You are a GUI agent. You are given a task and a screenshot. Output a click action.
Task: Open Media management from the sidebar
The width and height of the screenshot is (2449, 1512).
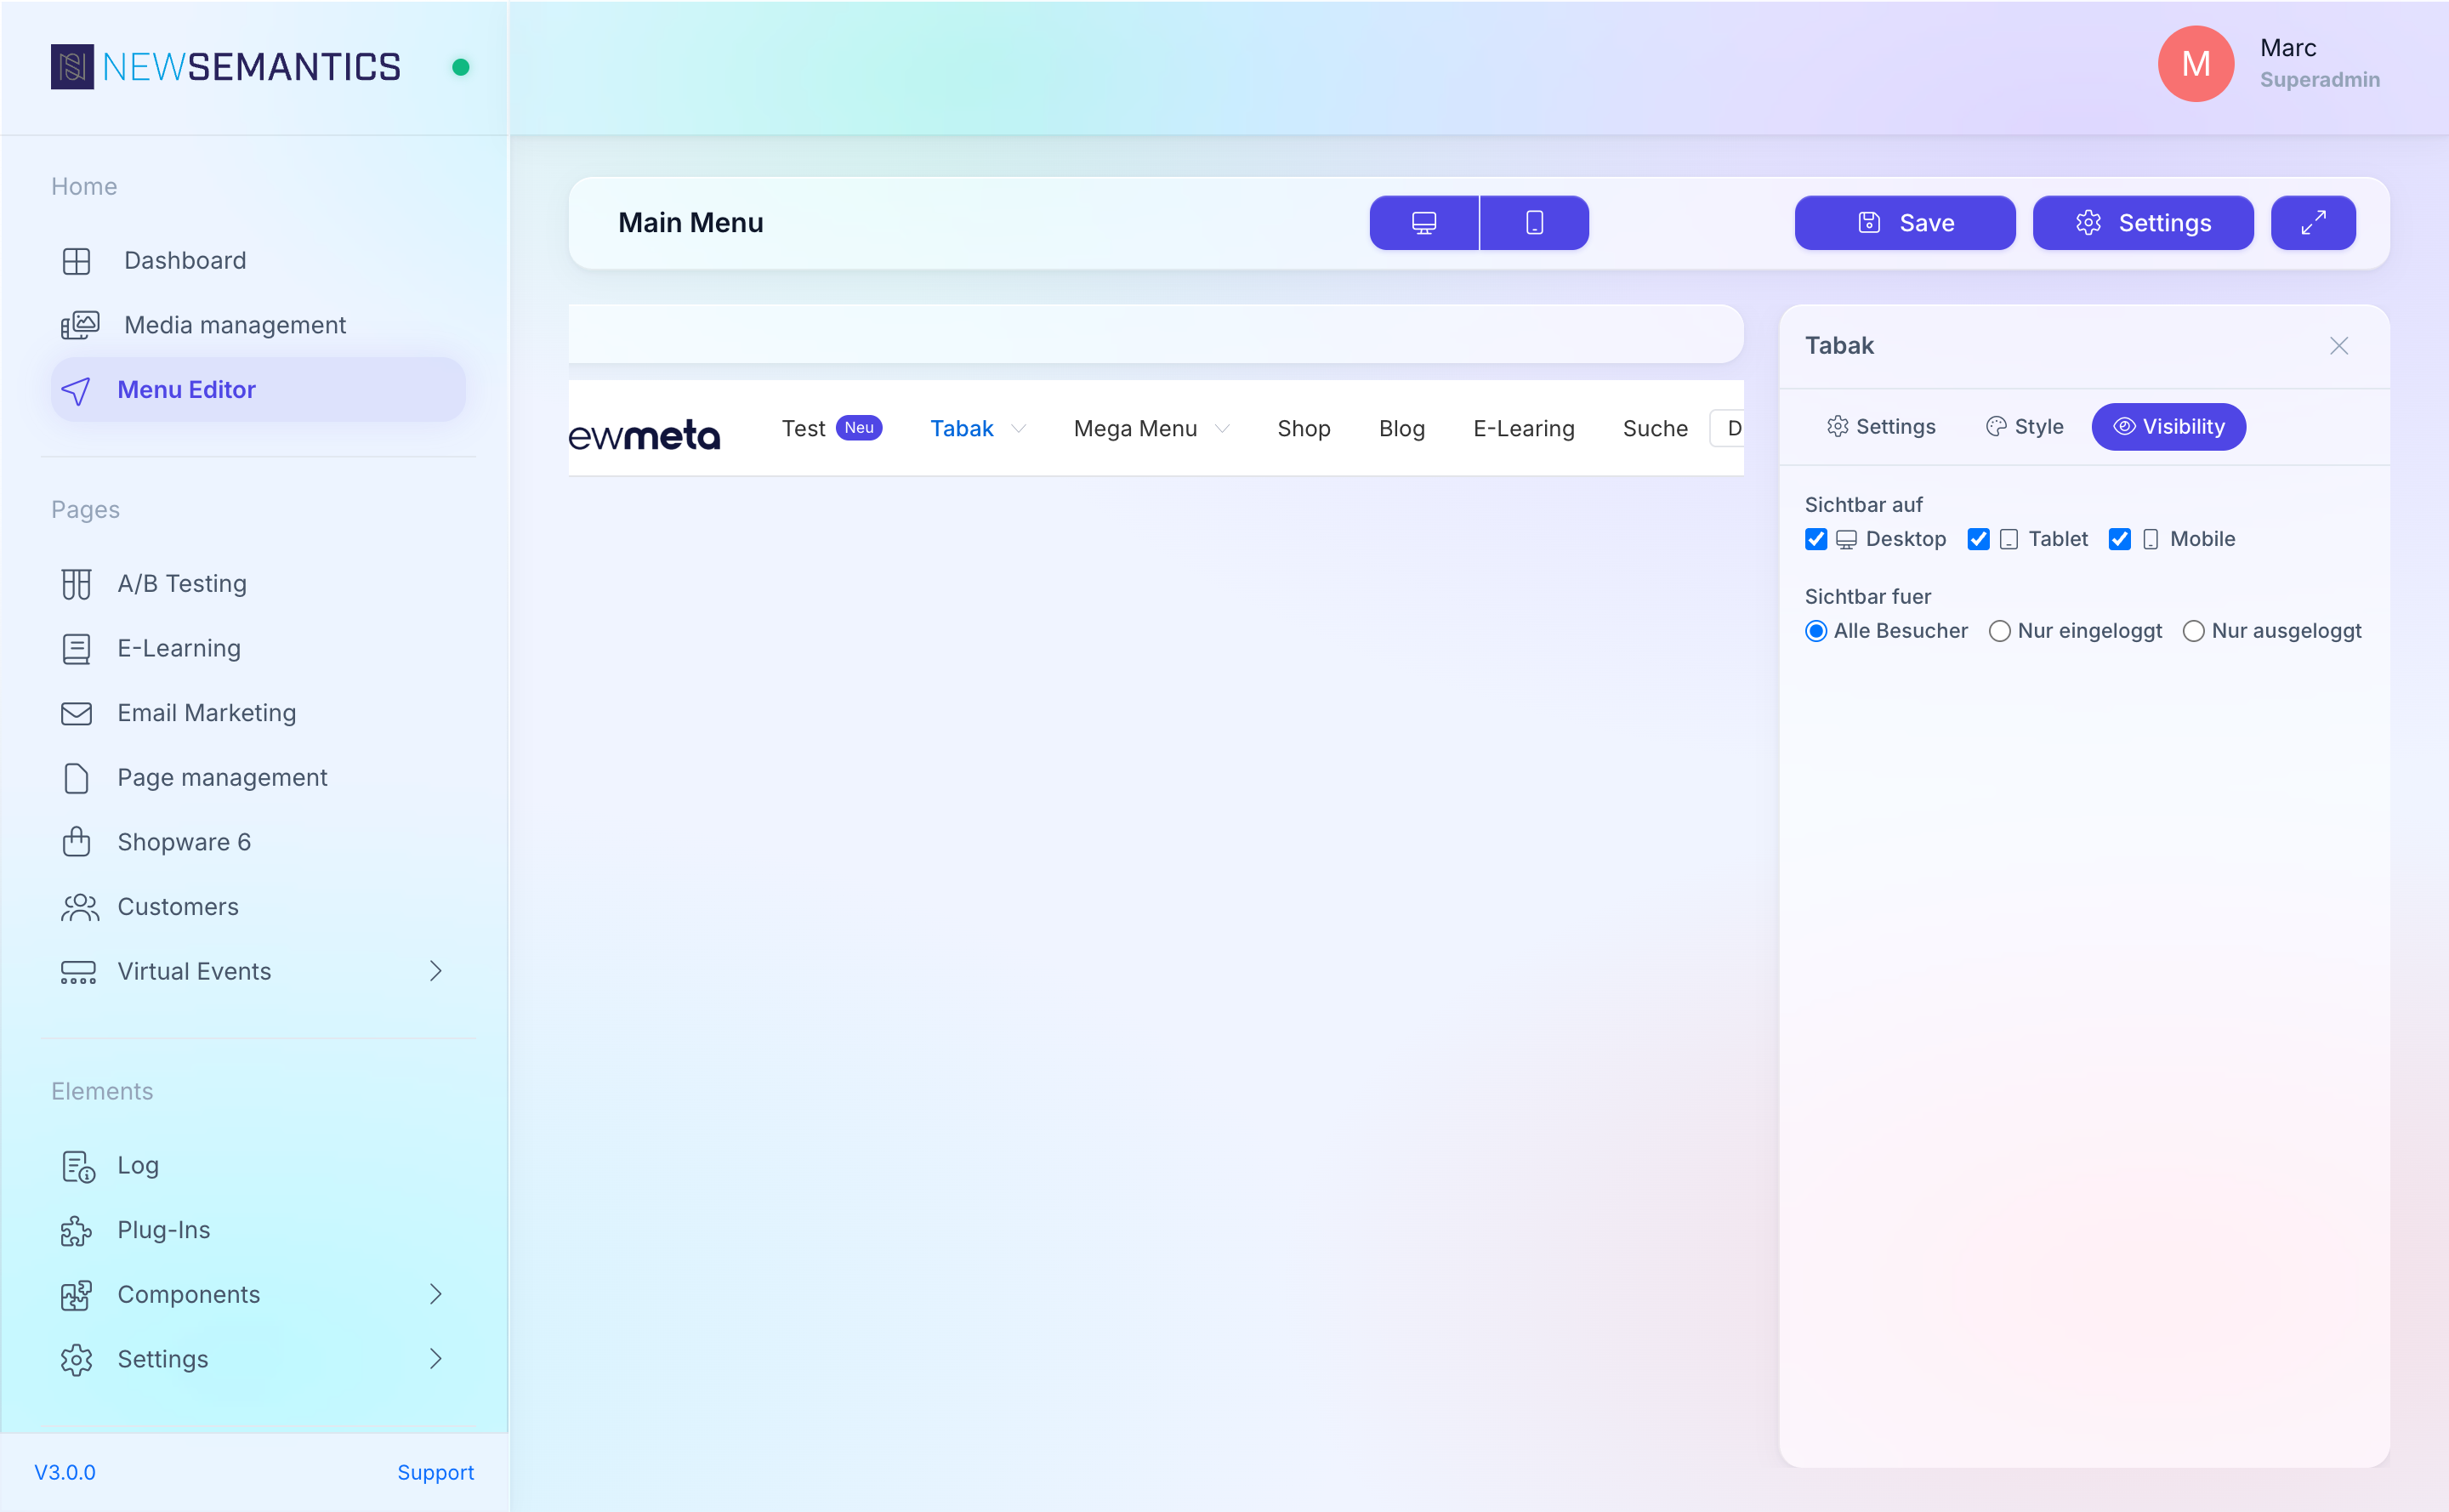(258, 325)
